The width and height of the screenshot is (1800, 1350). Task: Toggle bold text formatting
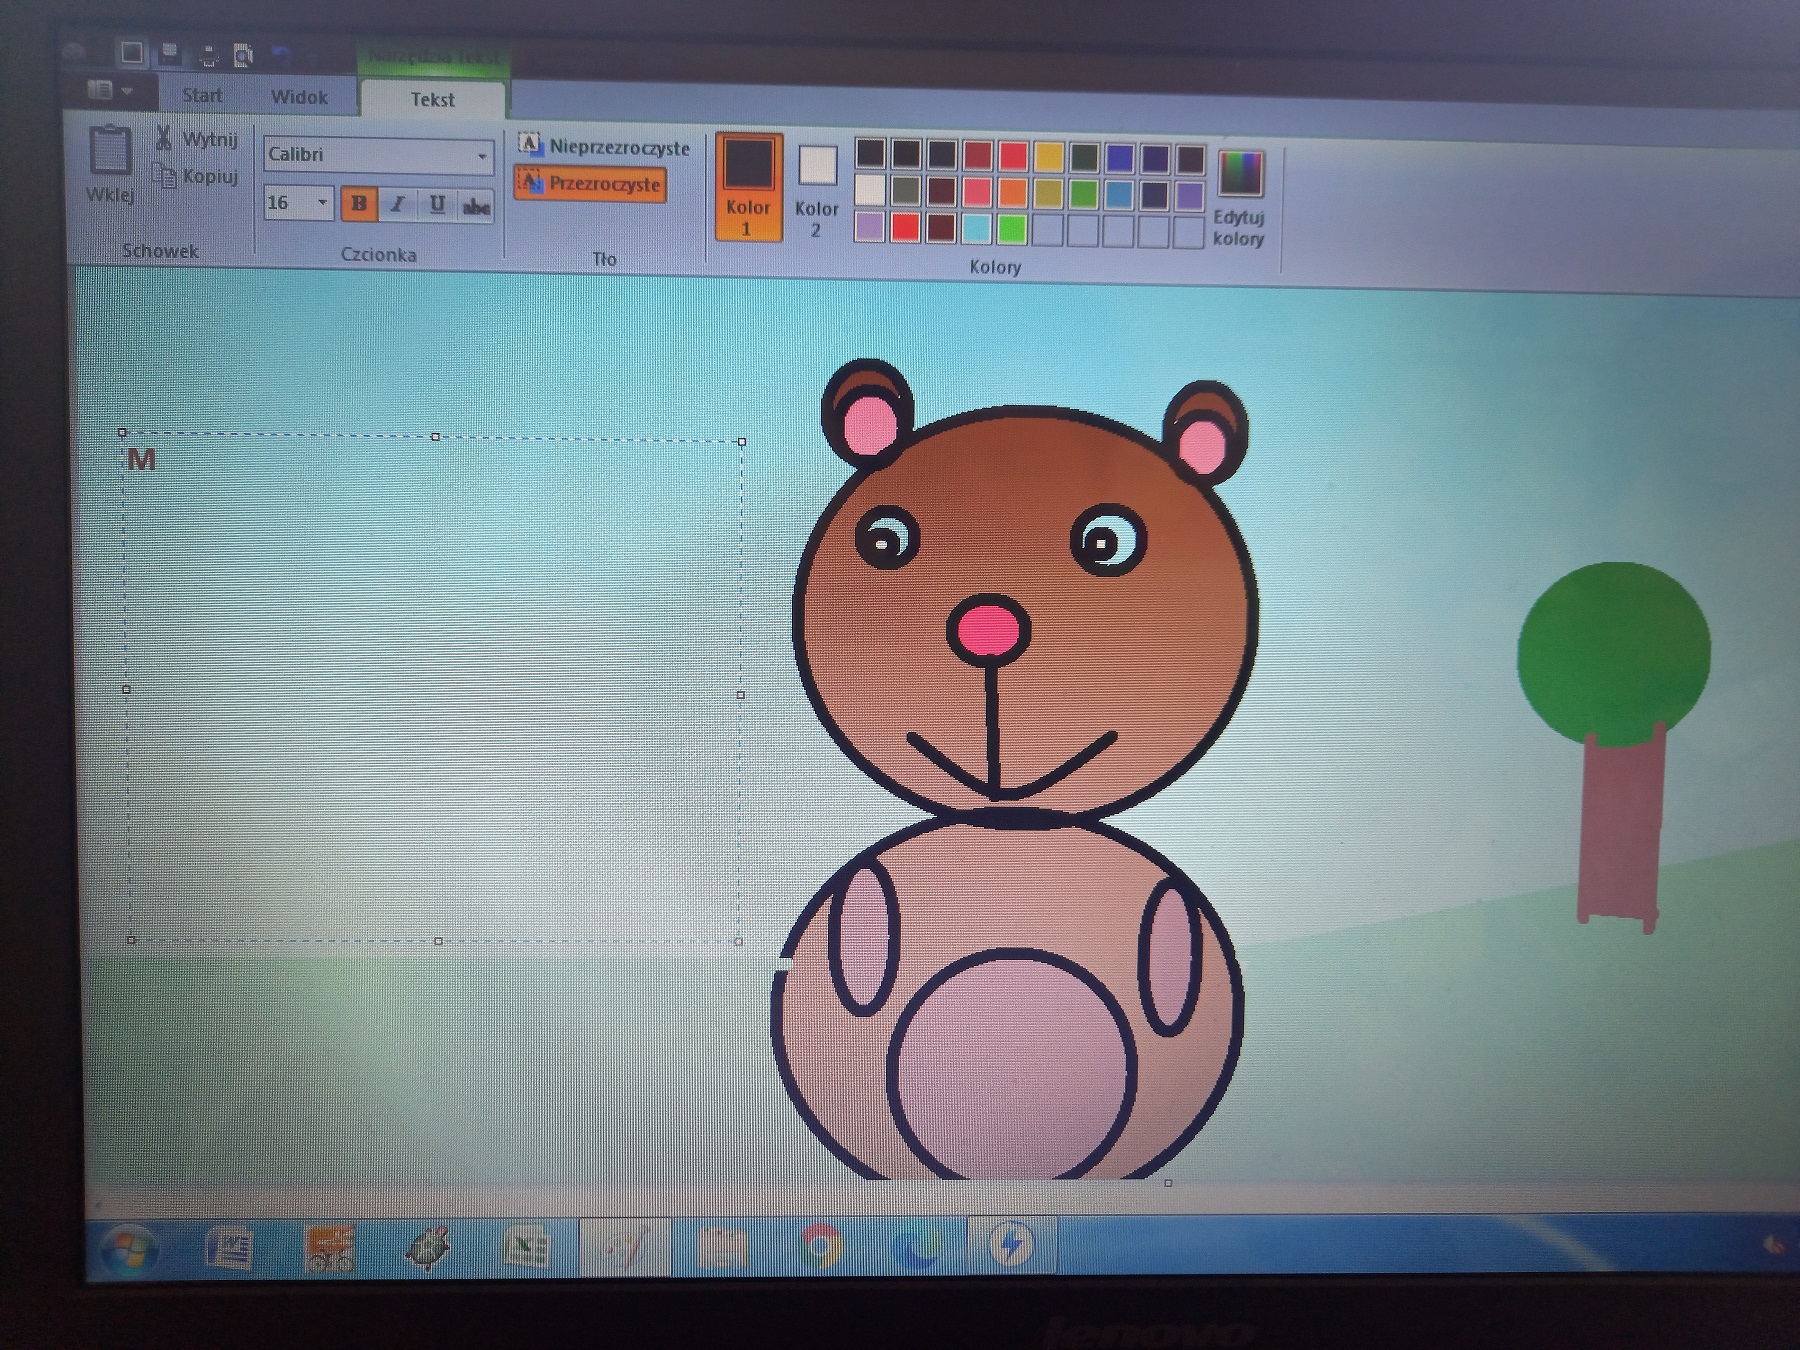358,203
